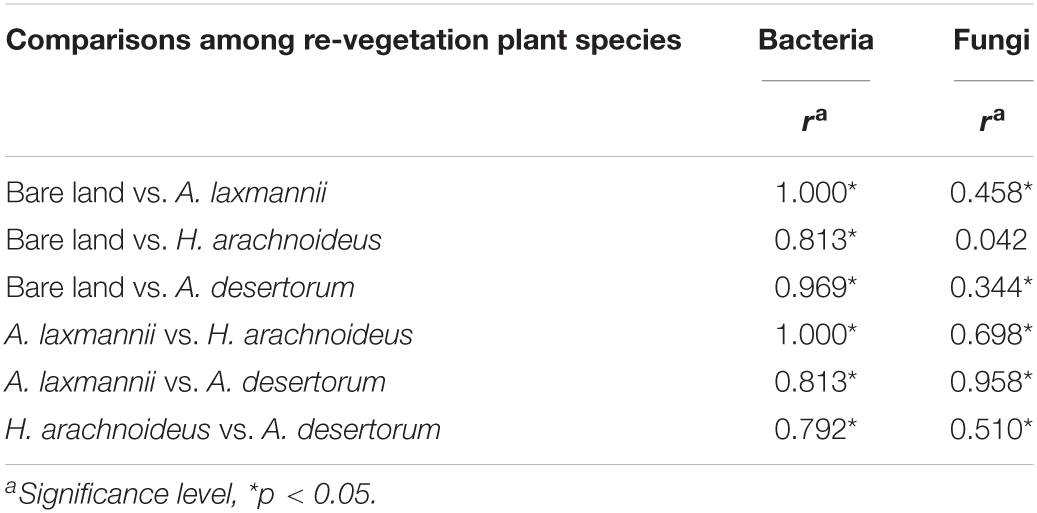
Task: Click the 0.698* fungi value
Action: coord(991,335)
